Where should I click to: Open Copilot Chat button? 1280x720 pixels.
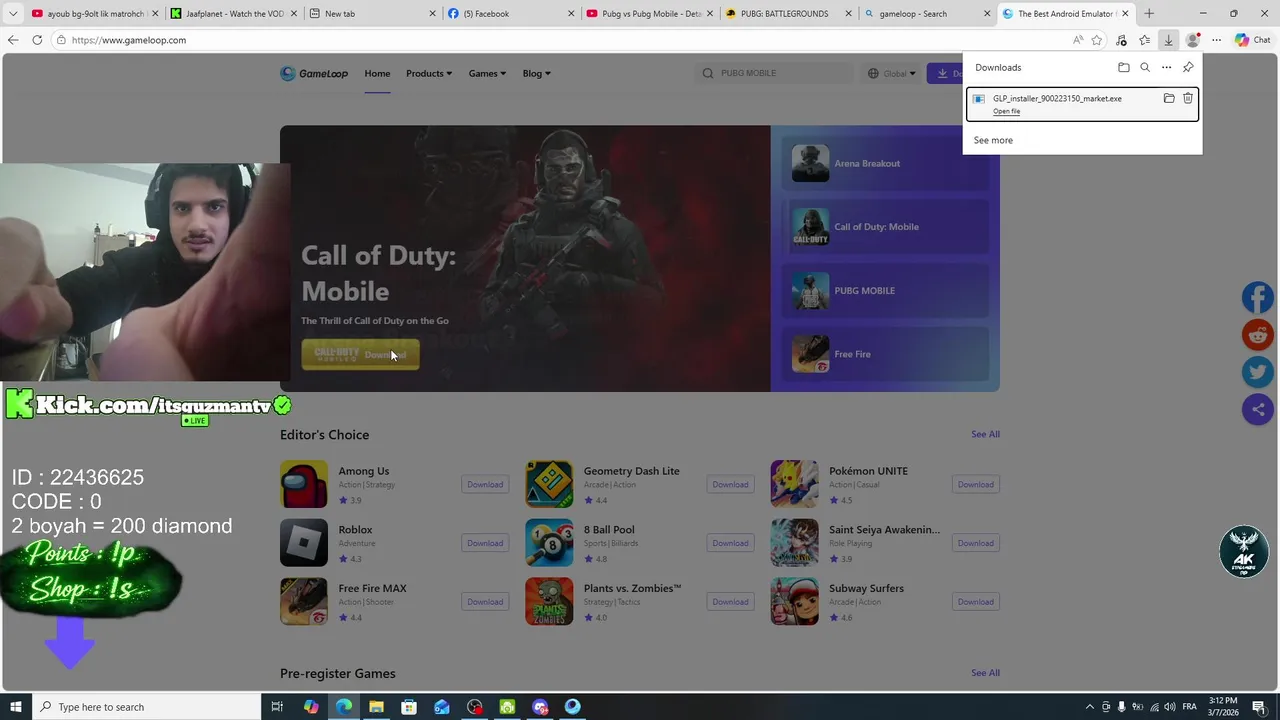(1252, 40)
